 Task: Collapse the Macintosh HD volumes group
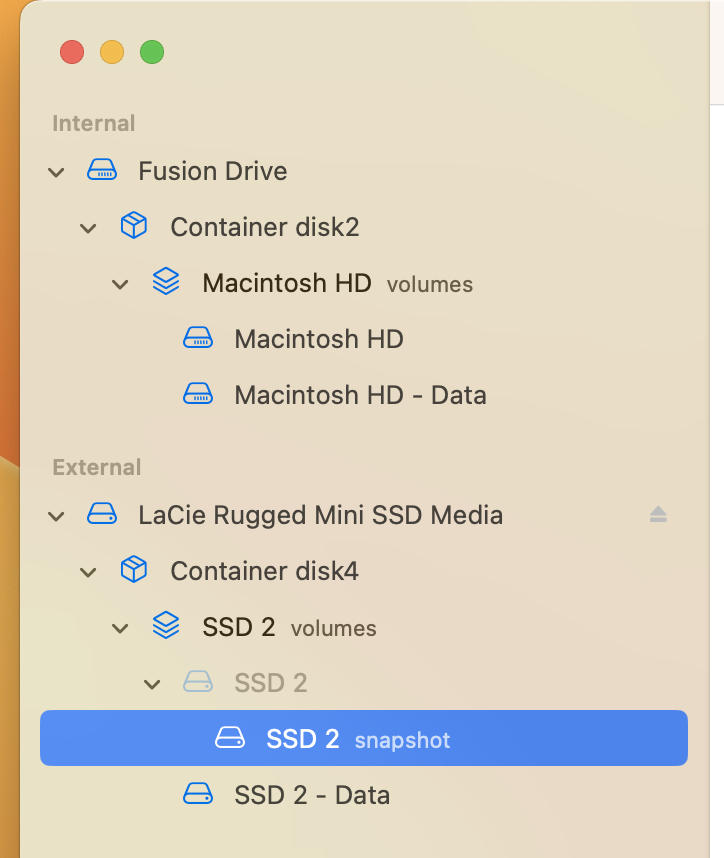point(121,284)
